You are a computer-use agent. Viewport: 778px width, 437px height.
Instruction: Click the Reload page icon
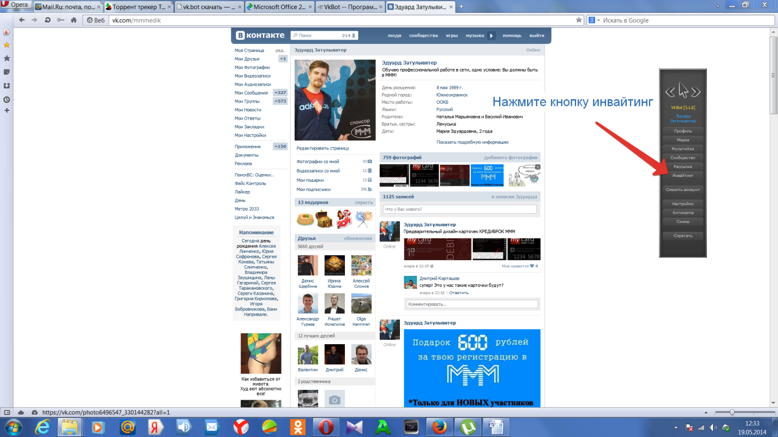[x=47, y=20]
